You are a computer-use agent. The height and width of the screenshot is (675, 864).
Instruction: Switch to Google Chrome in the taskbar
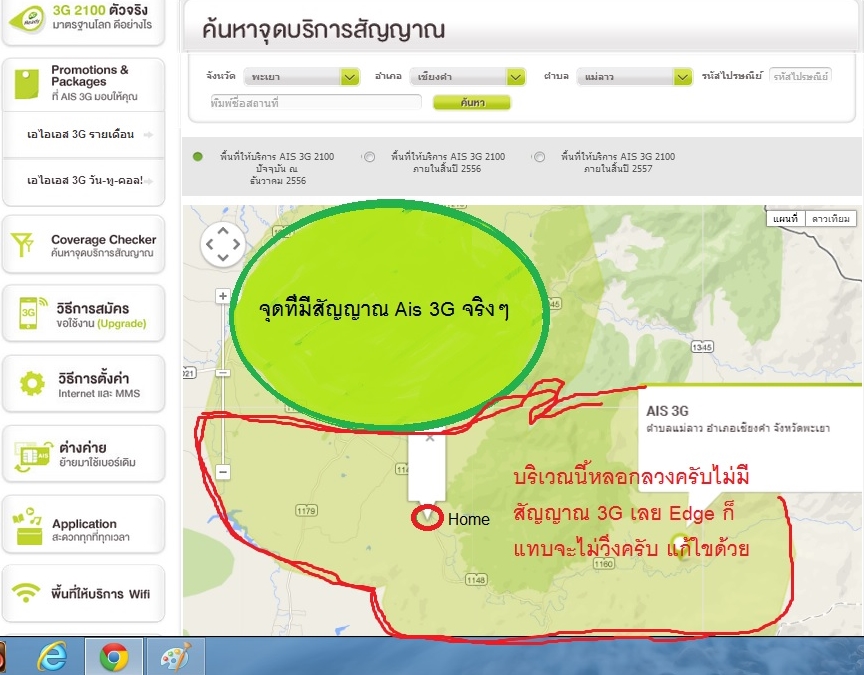click(x=114, y=656)
